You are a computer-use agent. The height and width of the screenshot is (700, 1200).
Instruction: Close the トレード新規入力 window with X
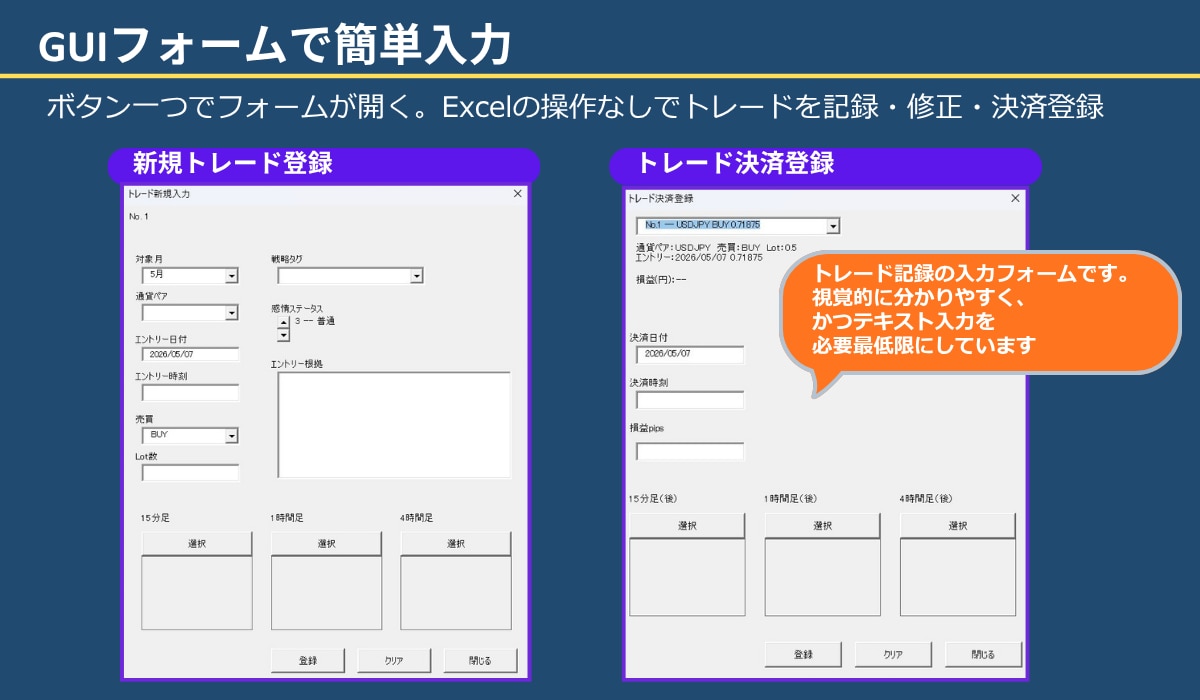517,194
